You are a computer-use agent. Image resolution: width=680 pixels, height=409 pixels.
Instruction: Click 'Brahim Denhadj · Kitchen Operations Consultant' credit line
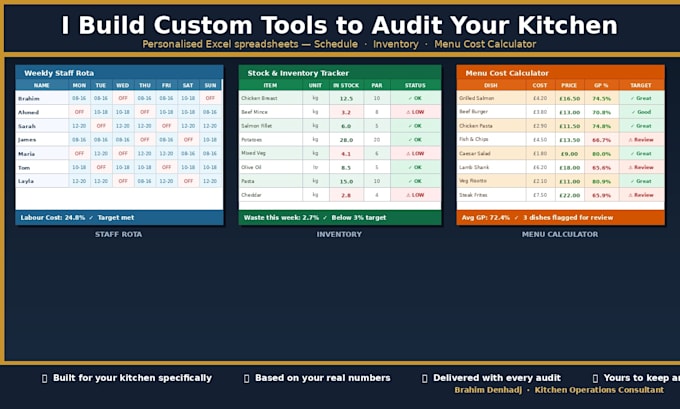(559, 390)
